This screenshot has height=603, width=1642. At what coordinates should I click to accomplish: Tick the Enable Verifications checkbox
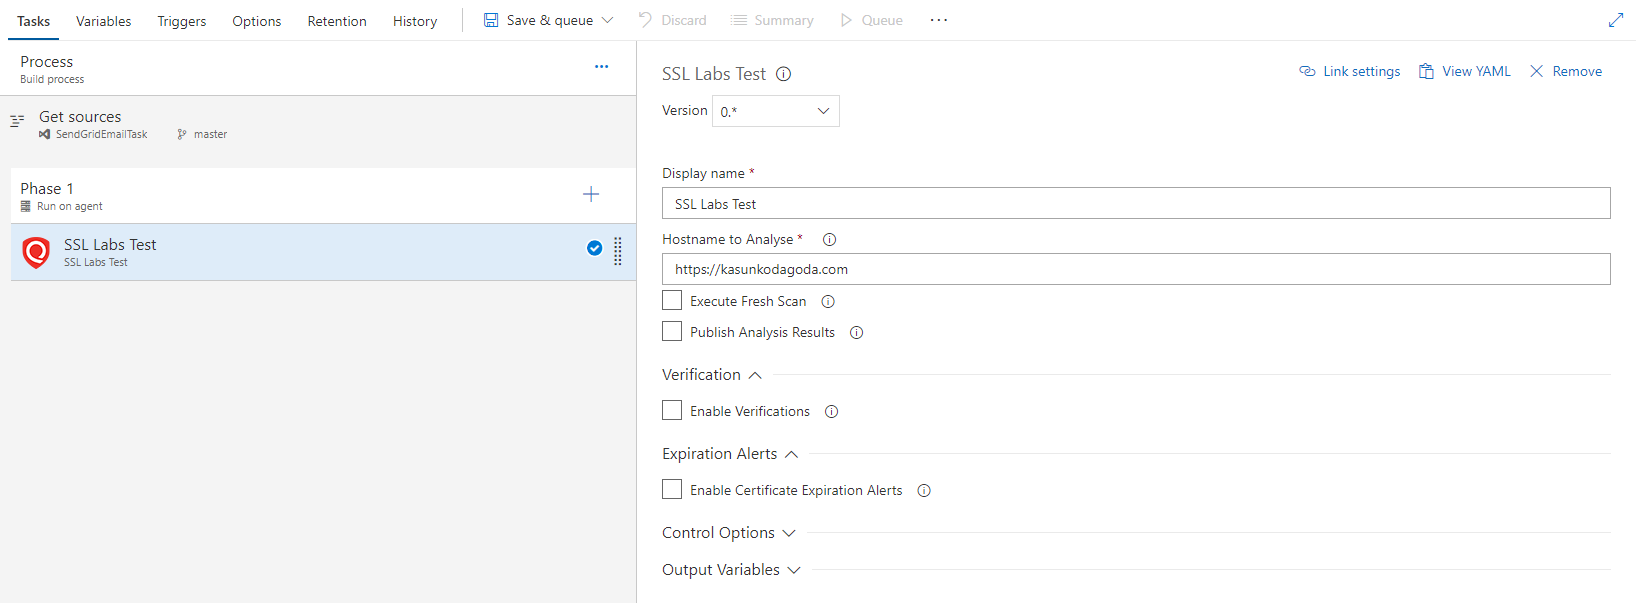coord(672,411)
